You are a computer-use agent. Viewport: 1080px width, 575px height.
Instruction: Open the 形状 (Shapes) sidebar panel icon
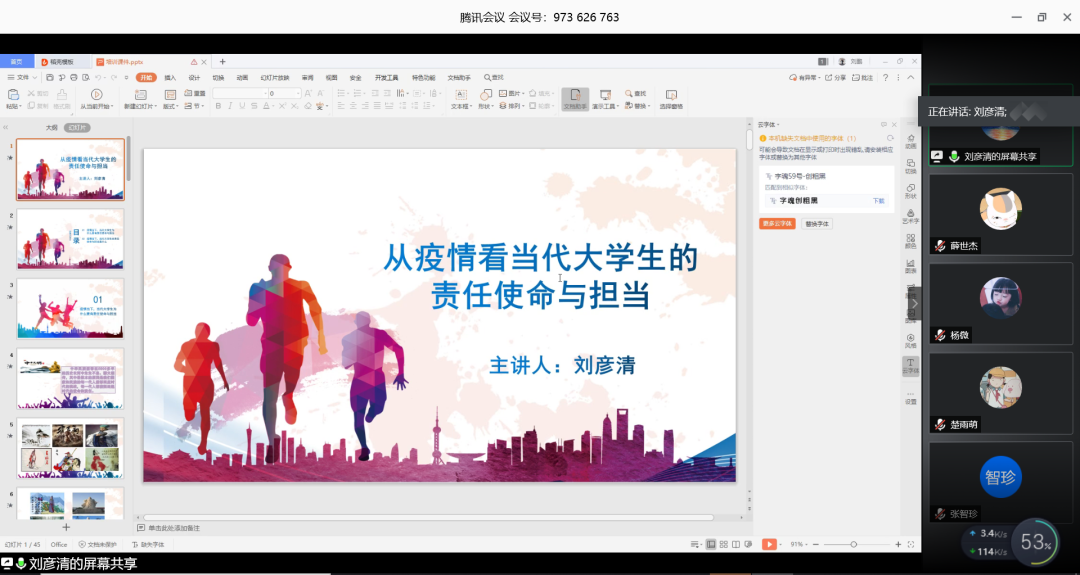pyautogui.click(x=910, y=190)
